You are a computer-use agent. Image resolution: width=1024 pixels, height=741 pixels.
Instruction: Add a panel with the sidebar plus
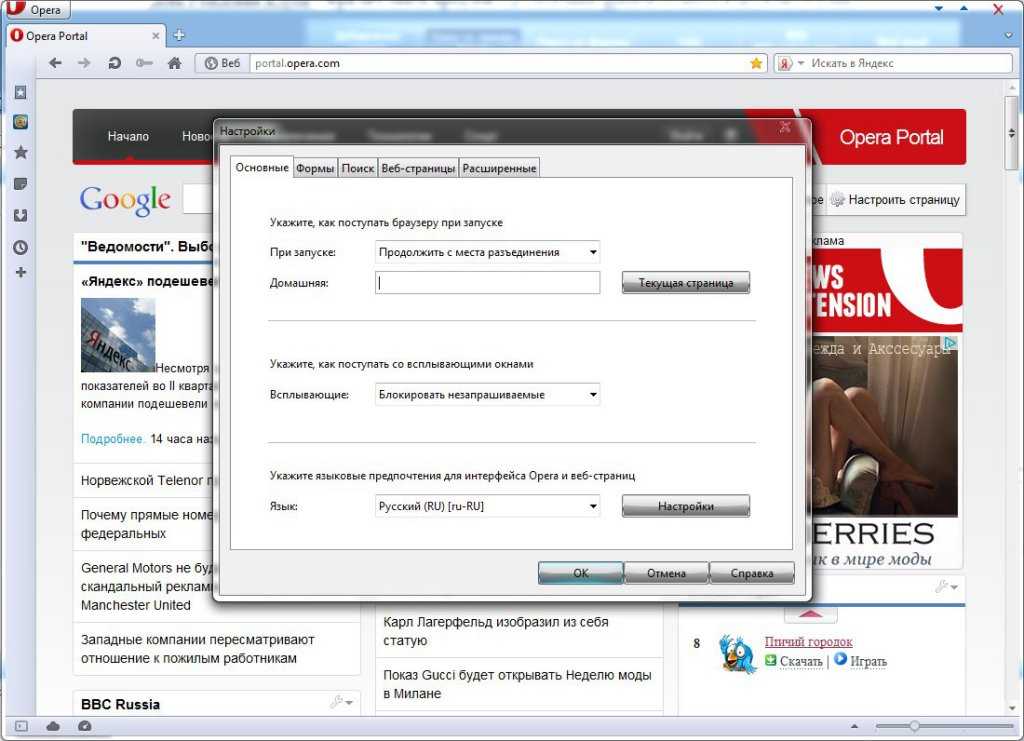click(21, 272)
